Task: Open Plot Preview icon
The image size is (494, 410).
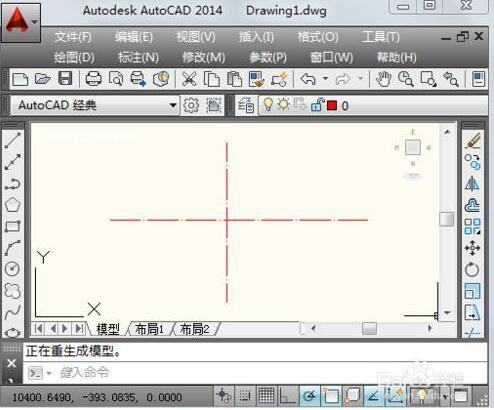Action: pos(116,79)
